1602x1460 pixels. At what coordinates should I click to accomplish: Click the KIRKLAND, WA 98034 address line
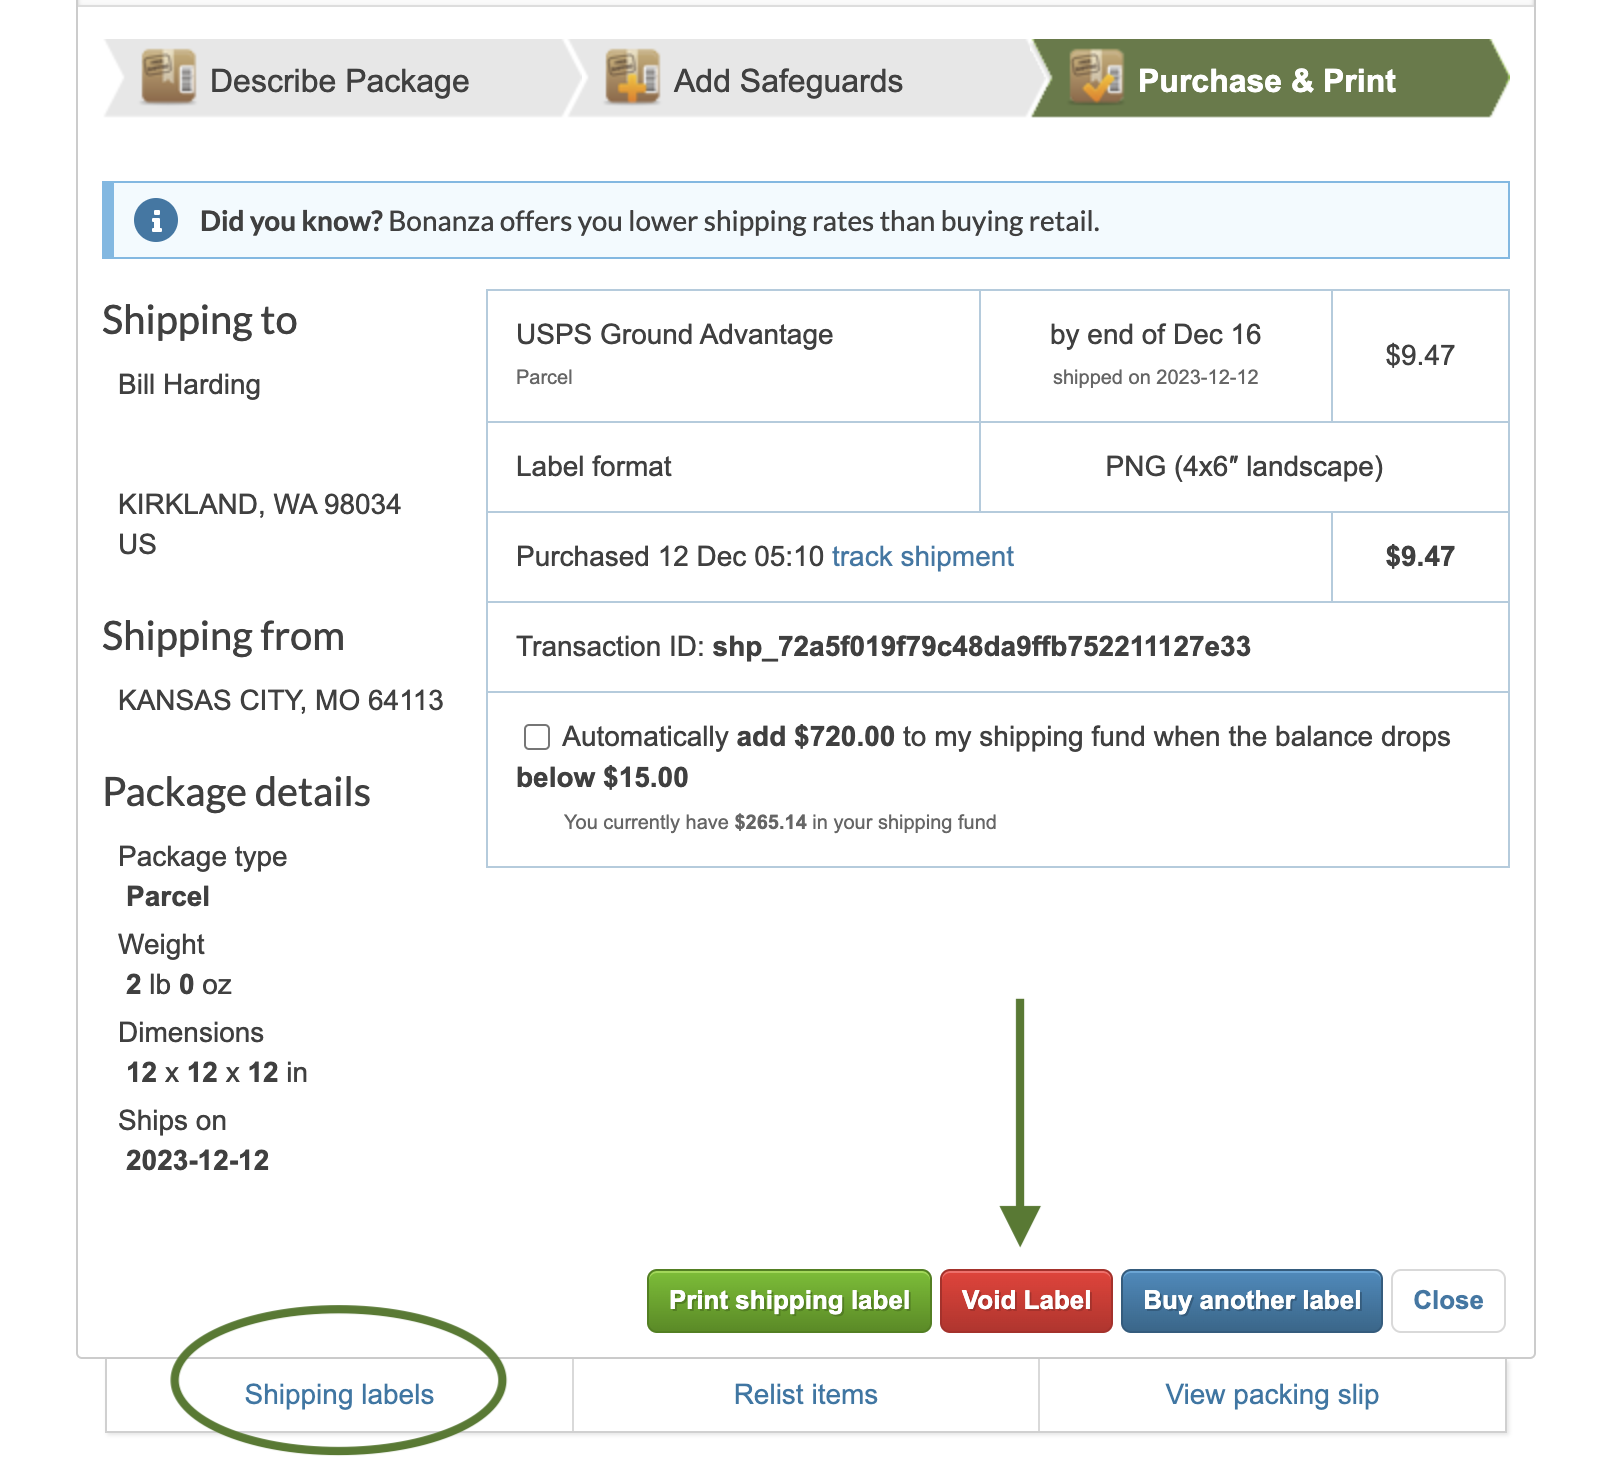tap(259, 505)
